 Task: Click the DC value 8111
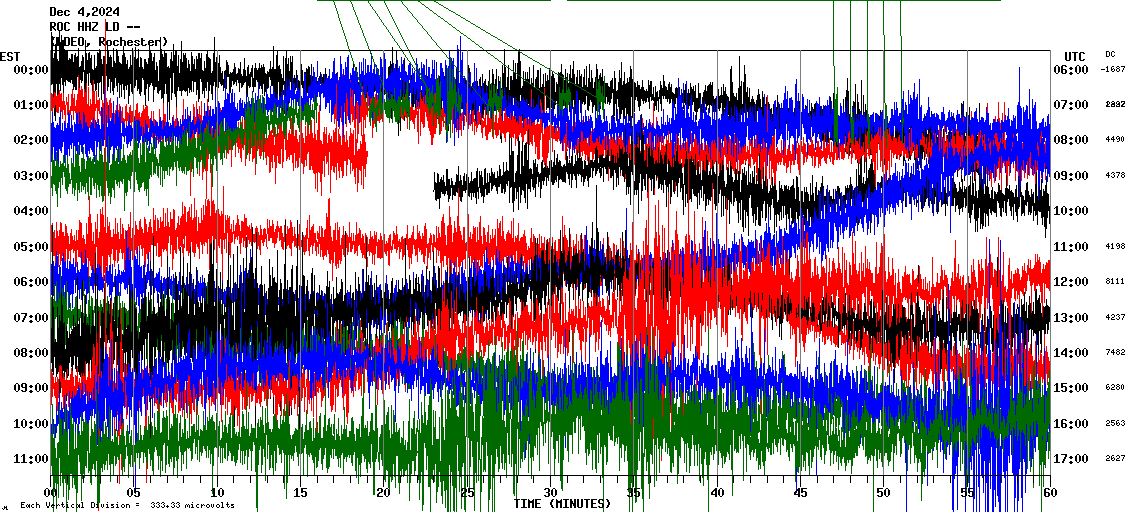click(1115, 282)
